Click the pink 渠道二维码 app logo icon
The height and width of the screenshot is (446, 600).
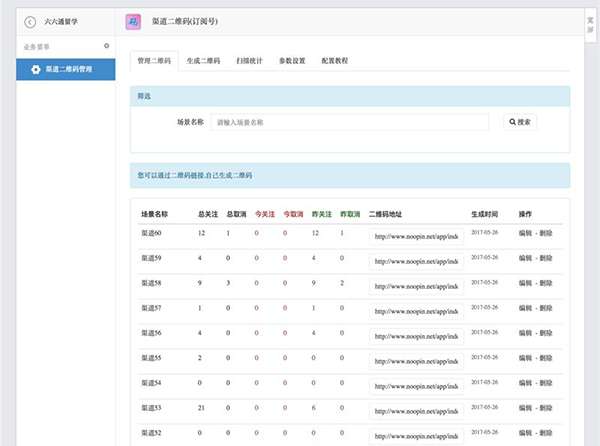(134, 20)
